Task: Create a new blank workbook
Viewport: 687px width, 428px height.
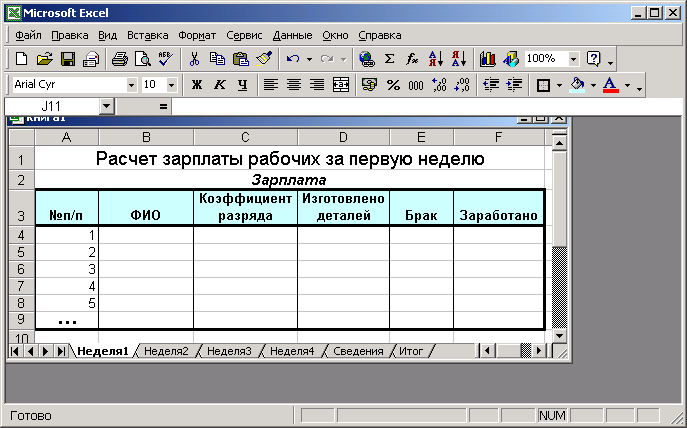Action: coord(21,59)
